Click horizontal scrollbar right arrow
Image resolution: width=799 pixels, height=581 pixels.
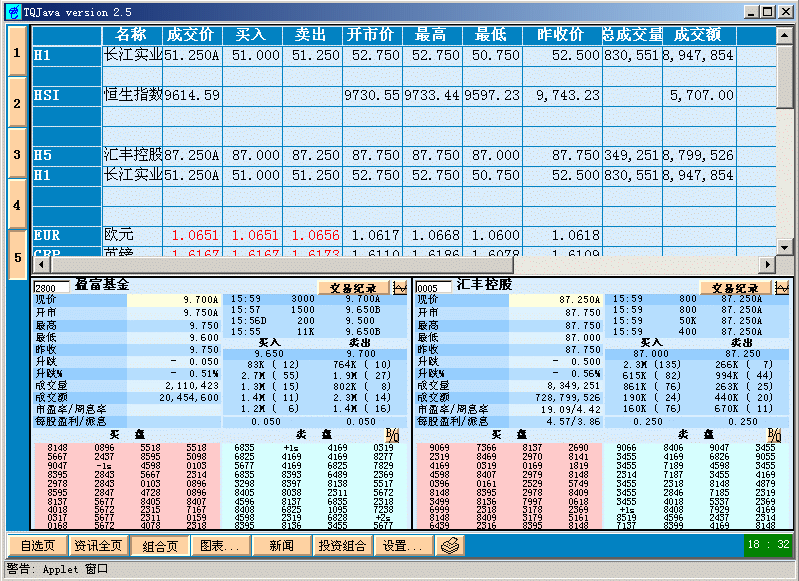[x=767, y=265]
